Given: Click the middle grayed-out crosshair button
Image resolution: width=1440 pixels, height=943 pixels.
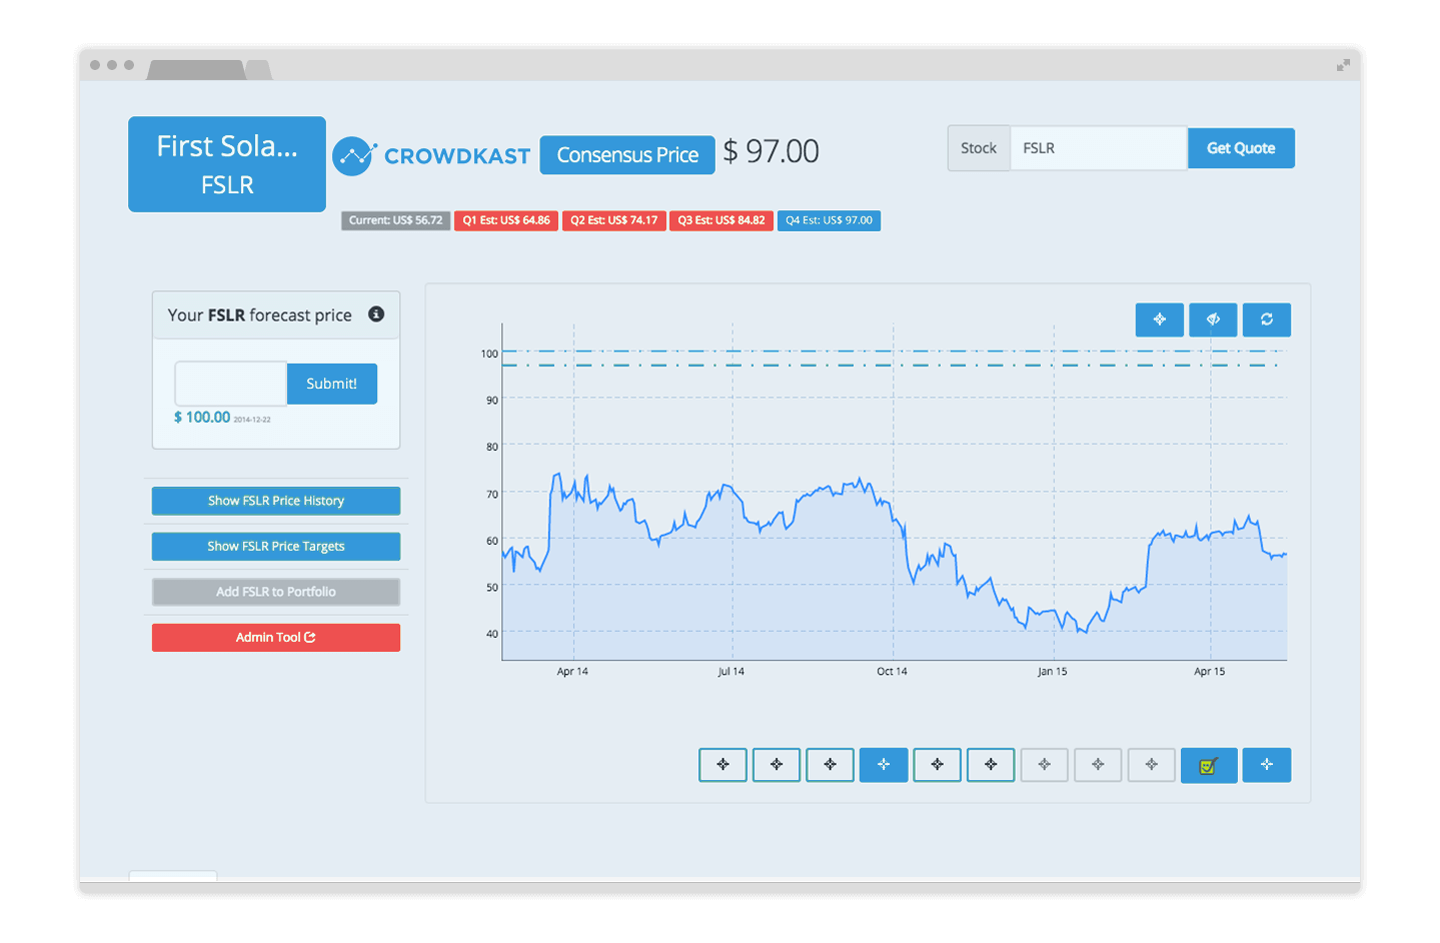Looking at the screenshot, I should tap(1098, 765).
